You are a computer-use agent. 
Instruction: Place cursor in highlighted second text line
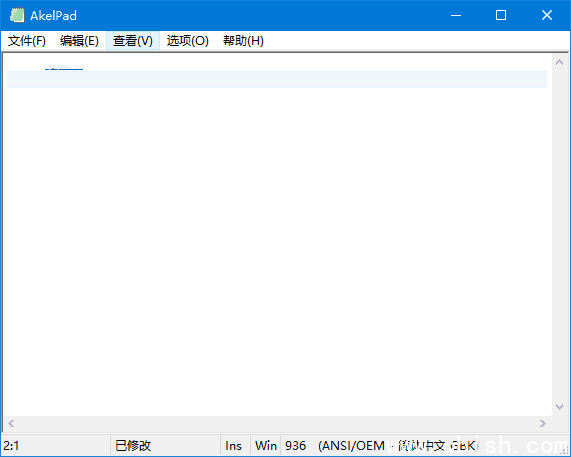277,79
